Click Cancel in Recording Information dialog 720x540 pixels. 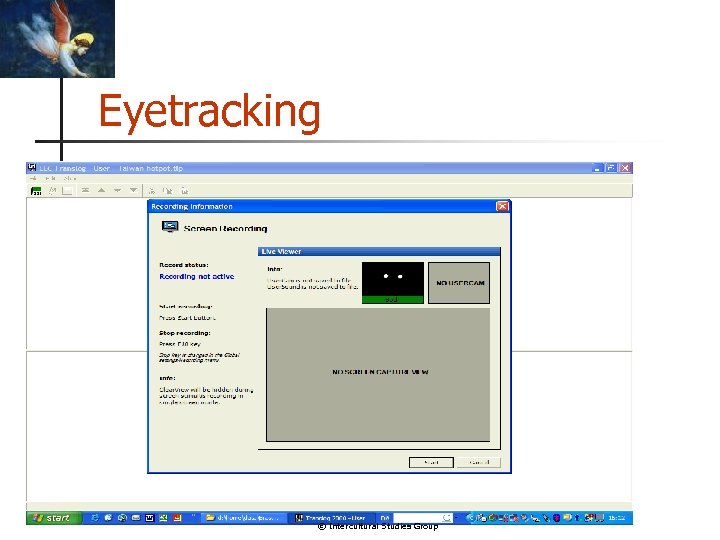pos(479,462)
